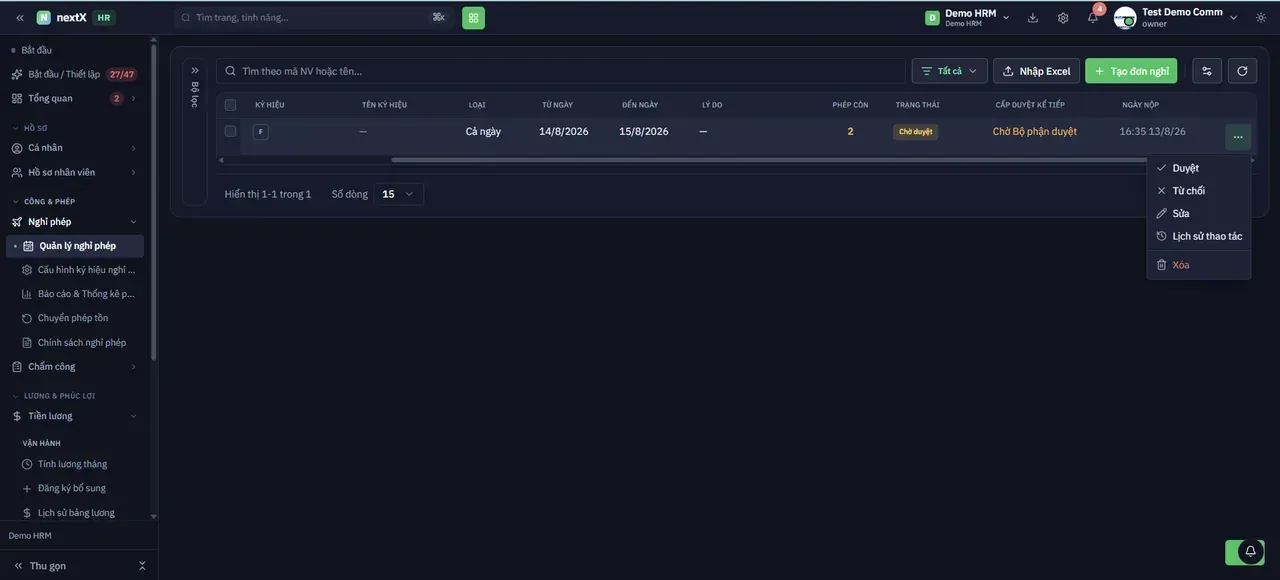The height and width of the screenshot is (580, 1280).
Task: Choose Lịch sử thao tác in the menu
Action: tap(1199, 236)
